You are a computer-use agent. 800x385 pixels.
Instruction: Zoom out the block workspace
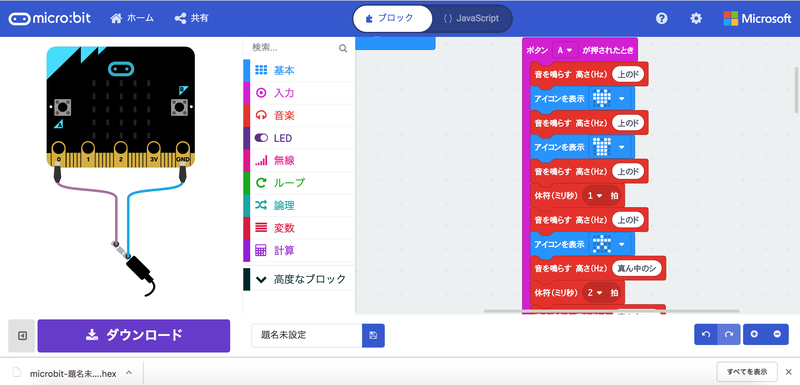[778, 335]
